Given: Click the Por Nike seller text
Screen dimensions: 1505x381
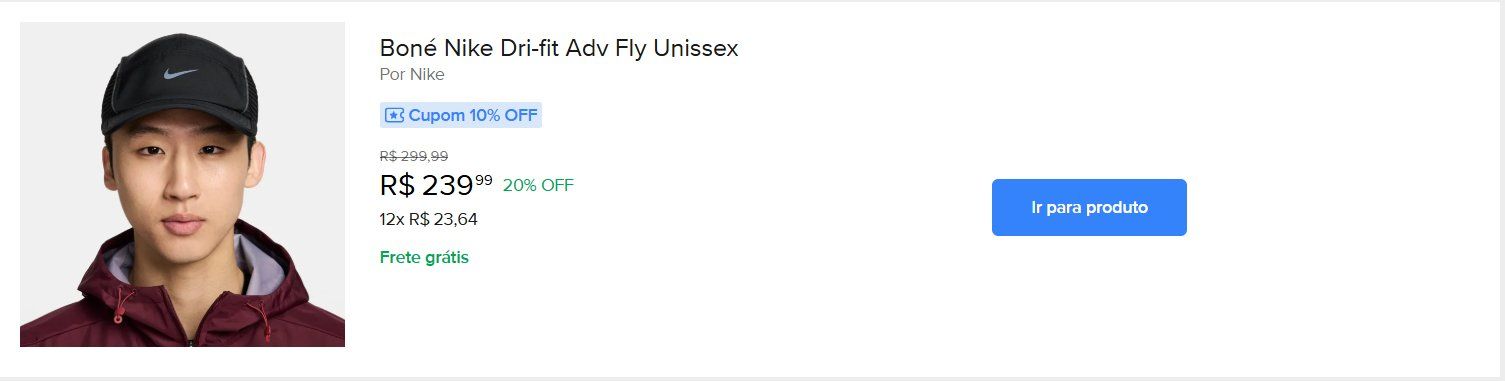Looking at the screenshot, I should point(412,74).
